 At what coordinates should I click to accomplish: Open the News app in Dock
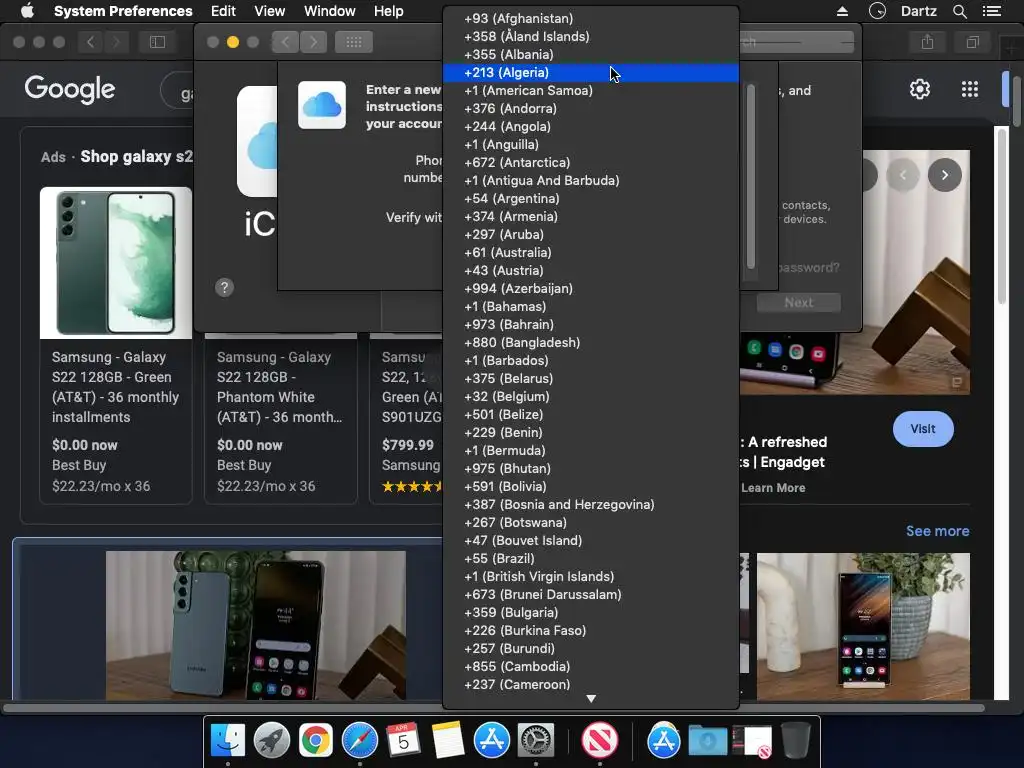point(600,741)
